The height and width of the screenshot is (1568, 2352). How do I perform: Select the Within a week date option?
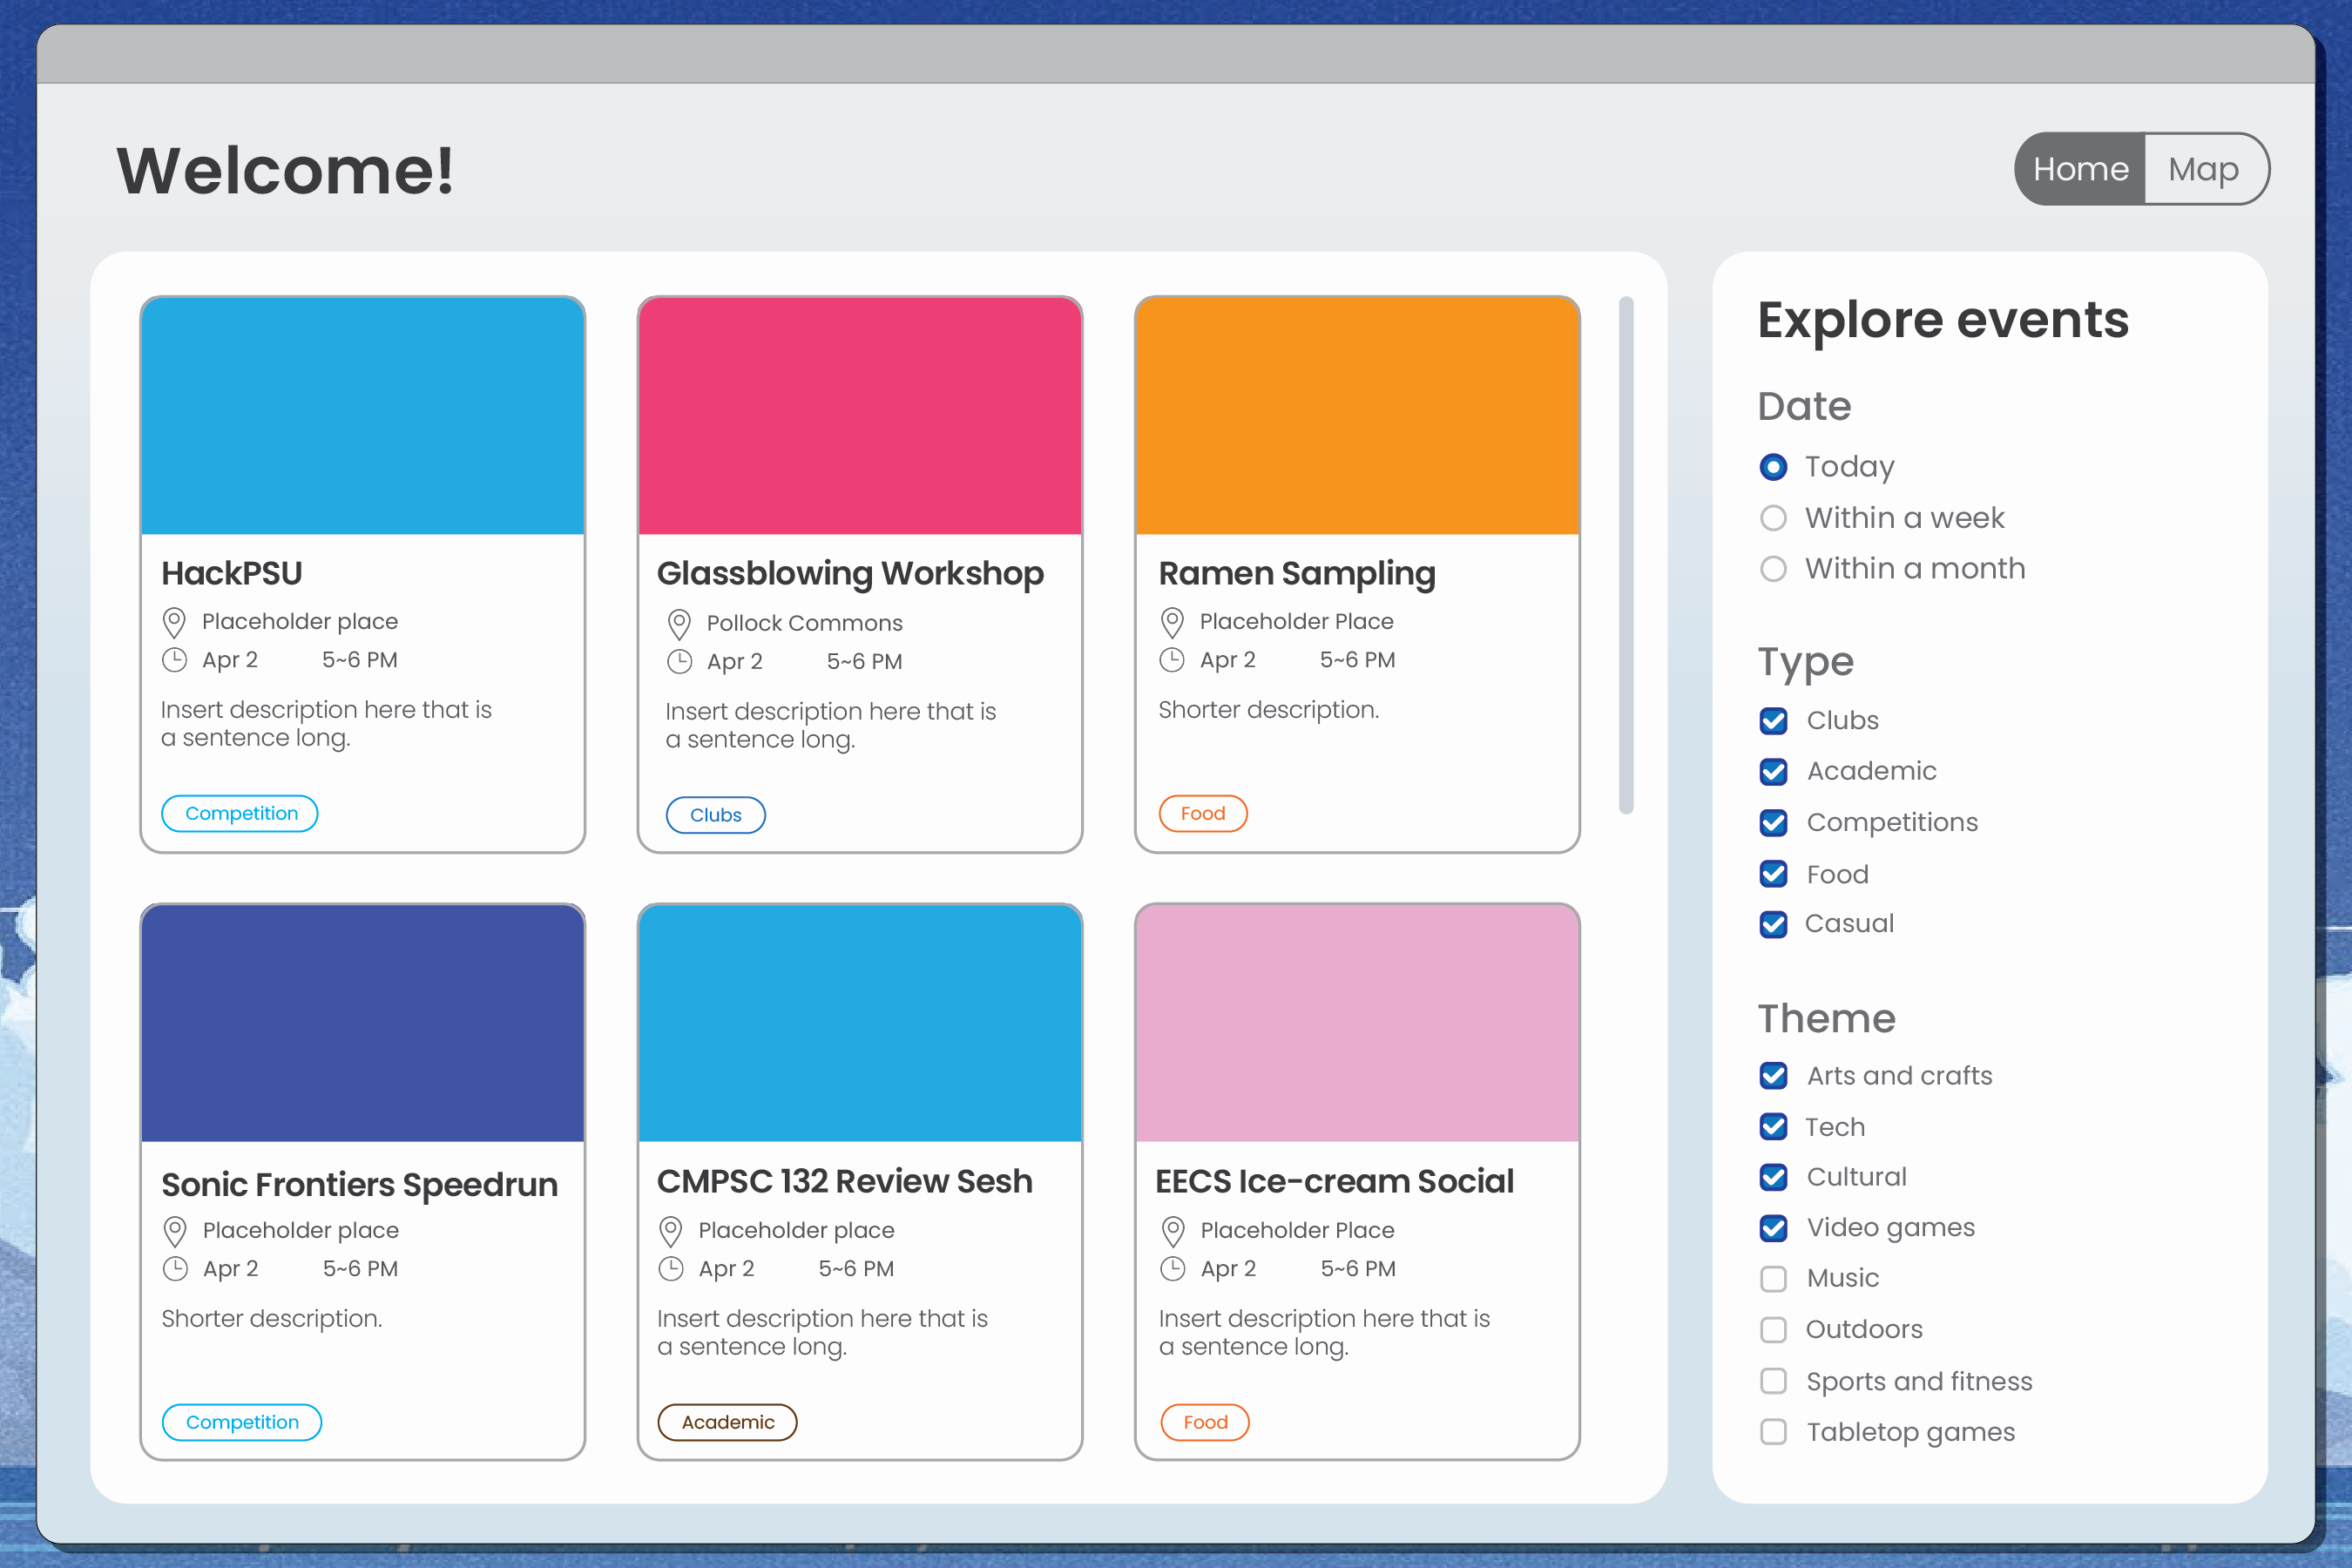[x=1772, y=518]
